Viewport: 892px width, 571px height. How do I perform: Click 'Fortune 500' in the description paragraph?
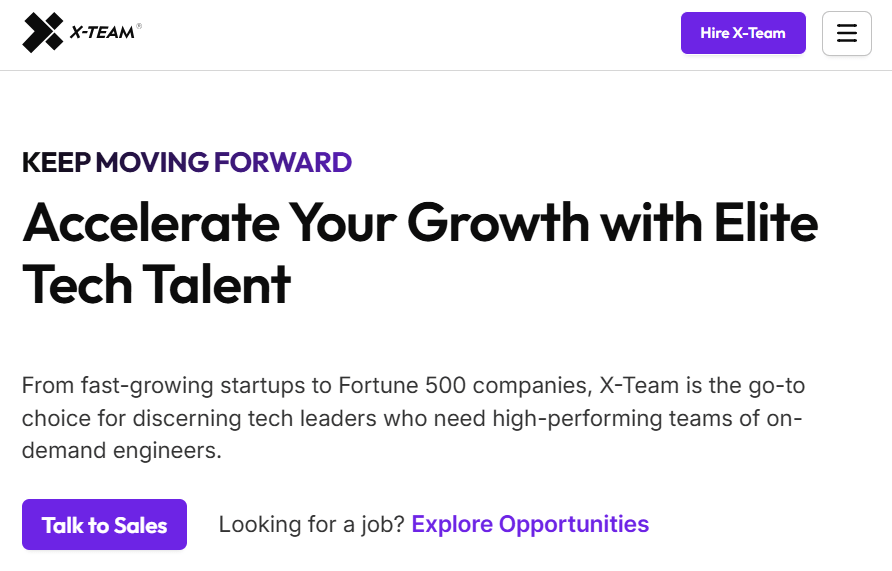402,386
